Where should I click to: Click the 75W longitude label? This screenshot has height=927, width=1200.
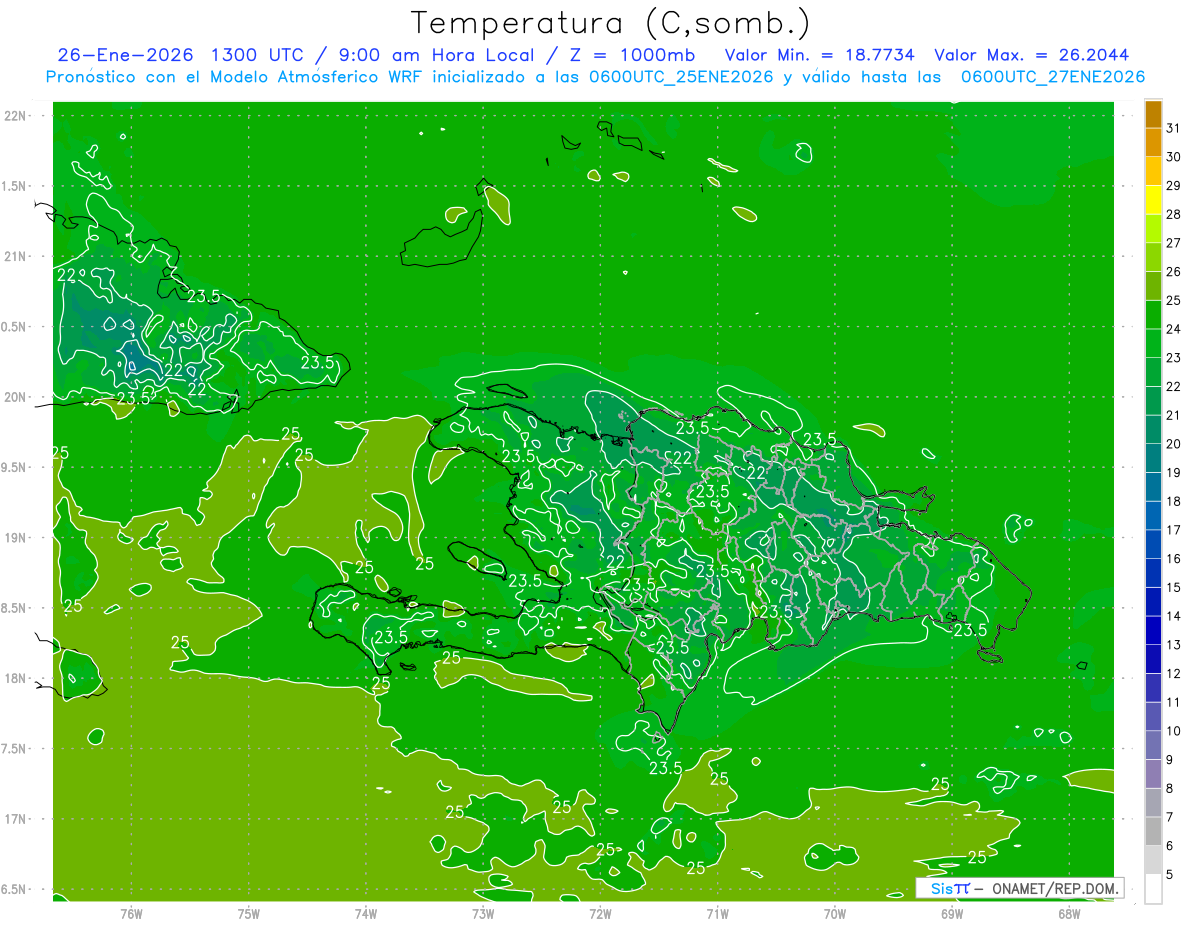(249, 913)
